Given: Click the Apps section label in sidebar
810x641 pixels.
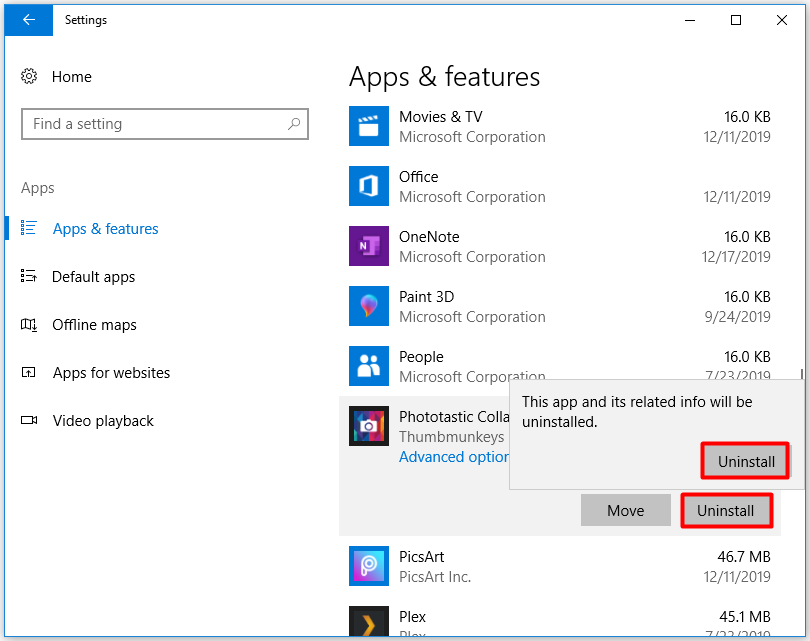Looking at the screenshot, I should (x=38, y=188).
